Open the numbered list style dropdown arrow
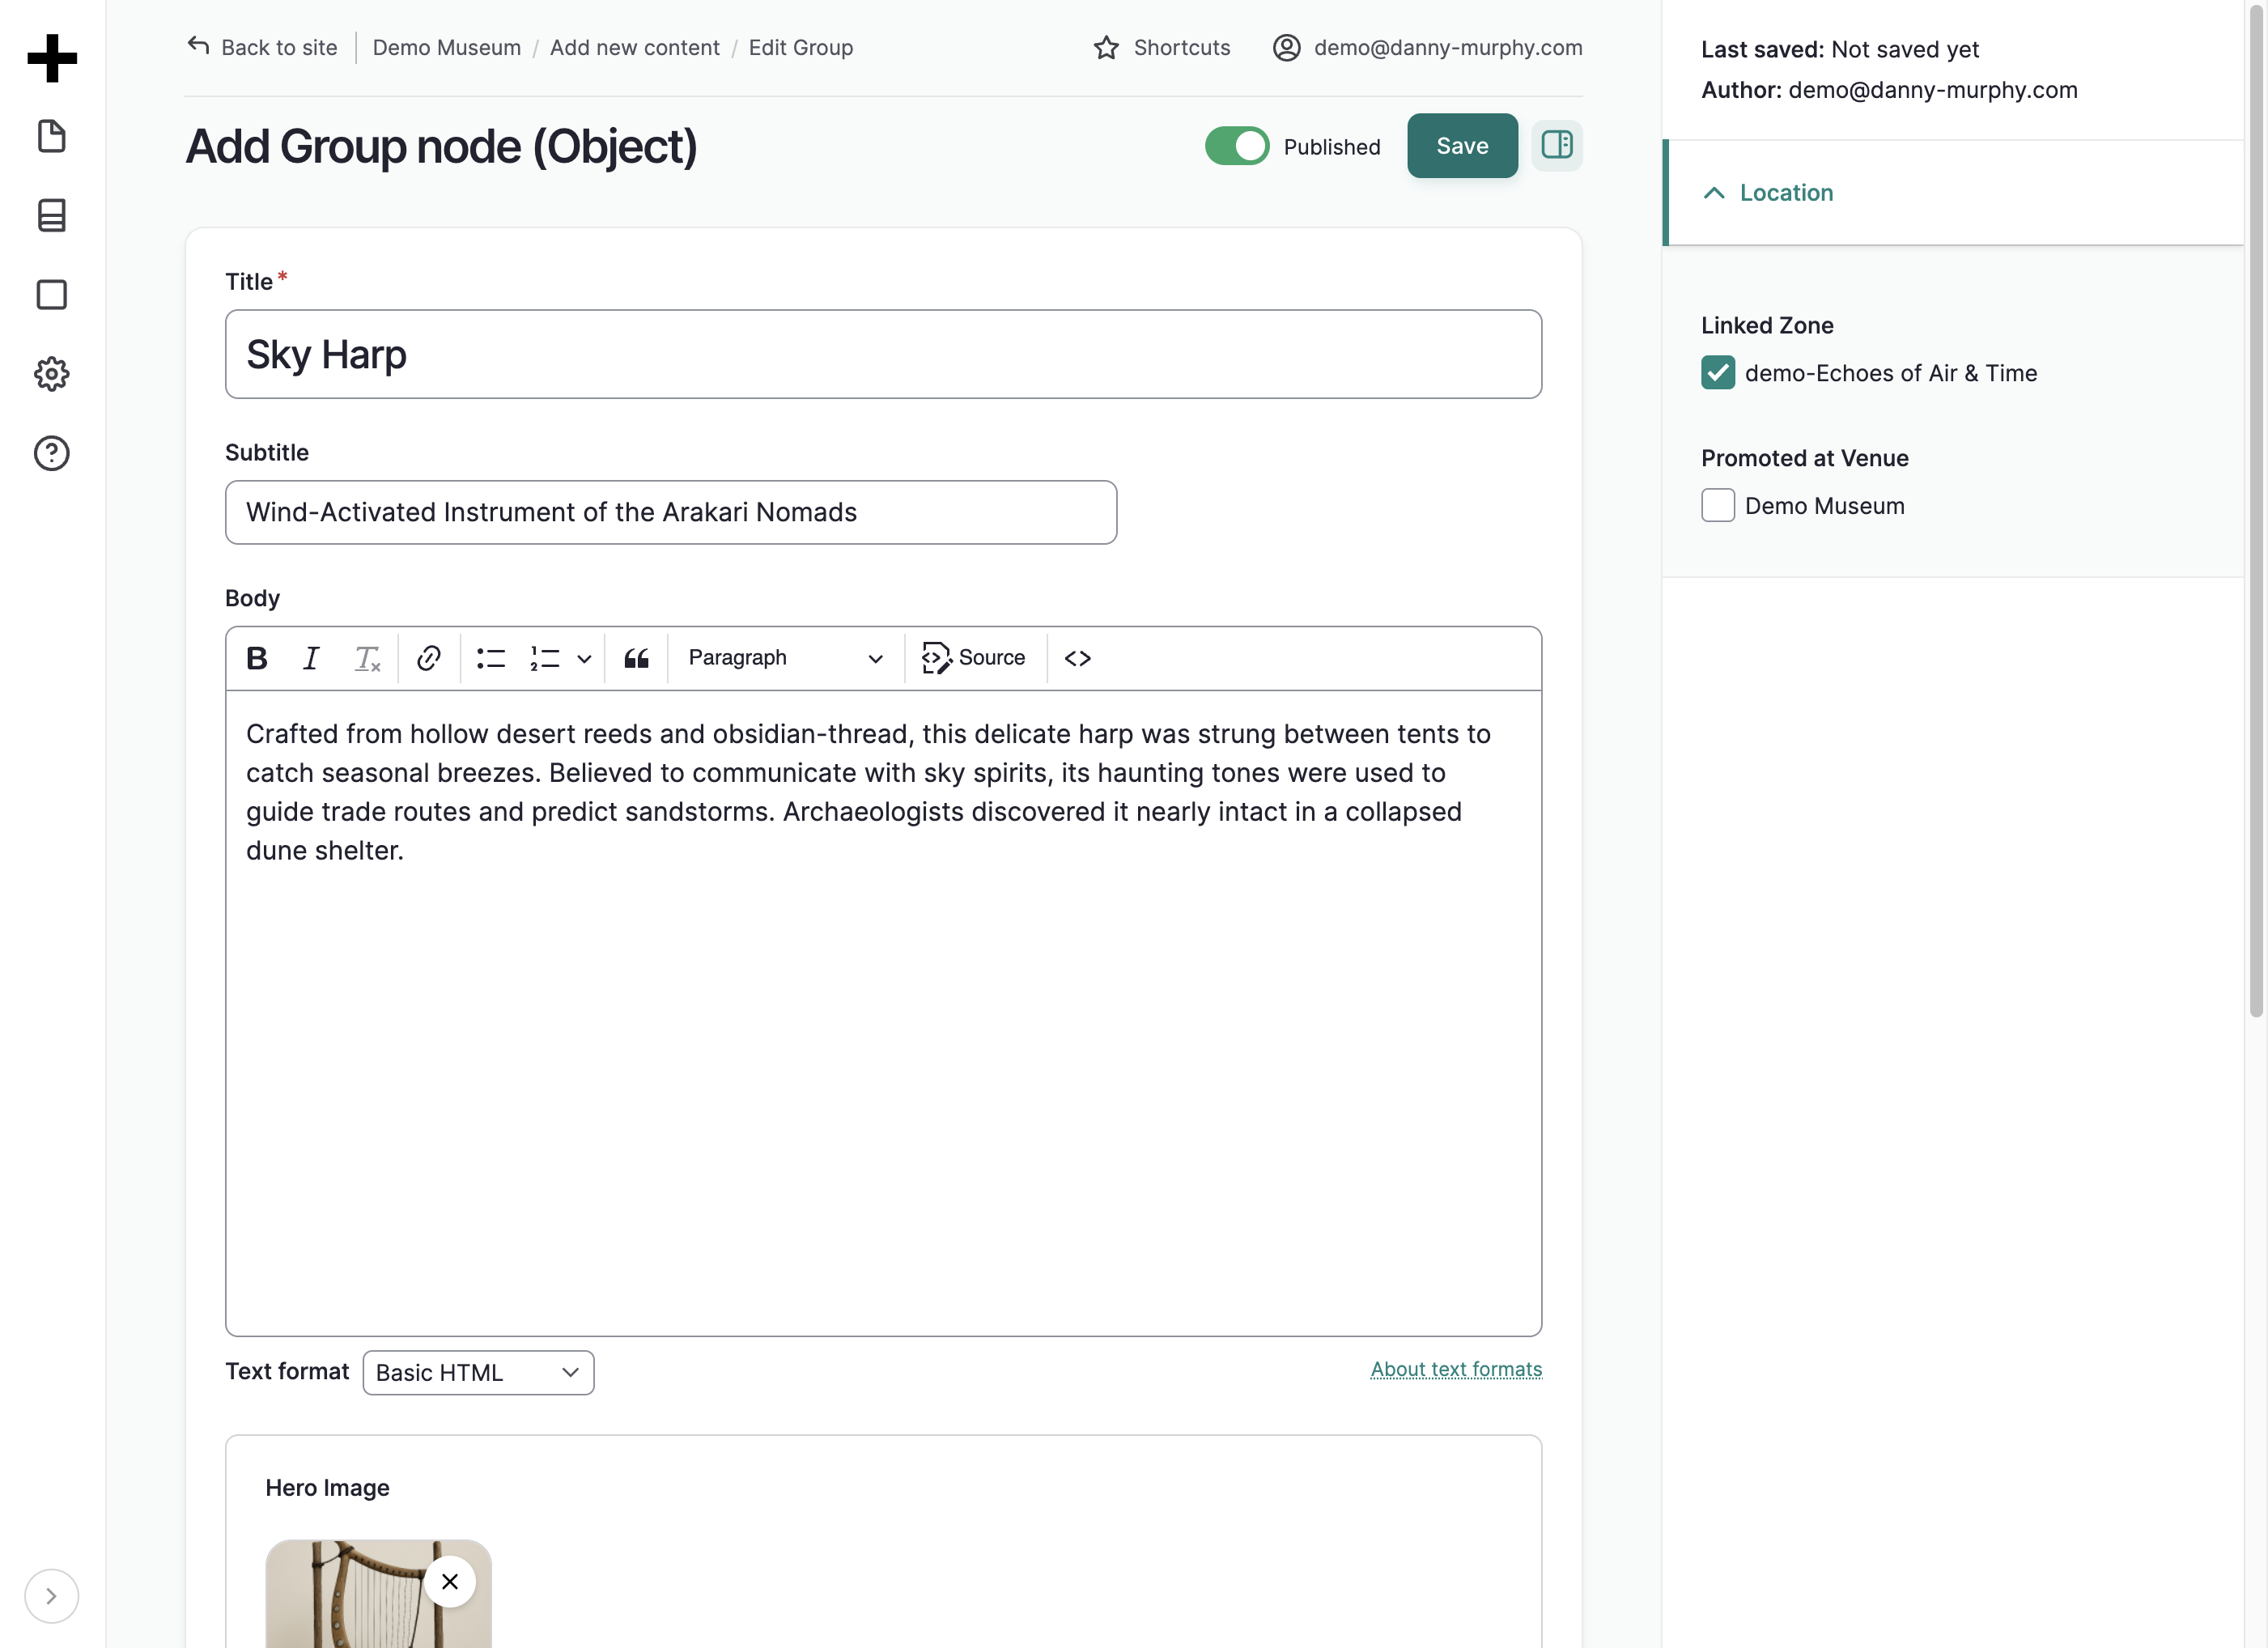This screenshot has width=2268, height=1648. coord(584,658)
